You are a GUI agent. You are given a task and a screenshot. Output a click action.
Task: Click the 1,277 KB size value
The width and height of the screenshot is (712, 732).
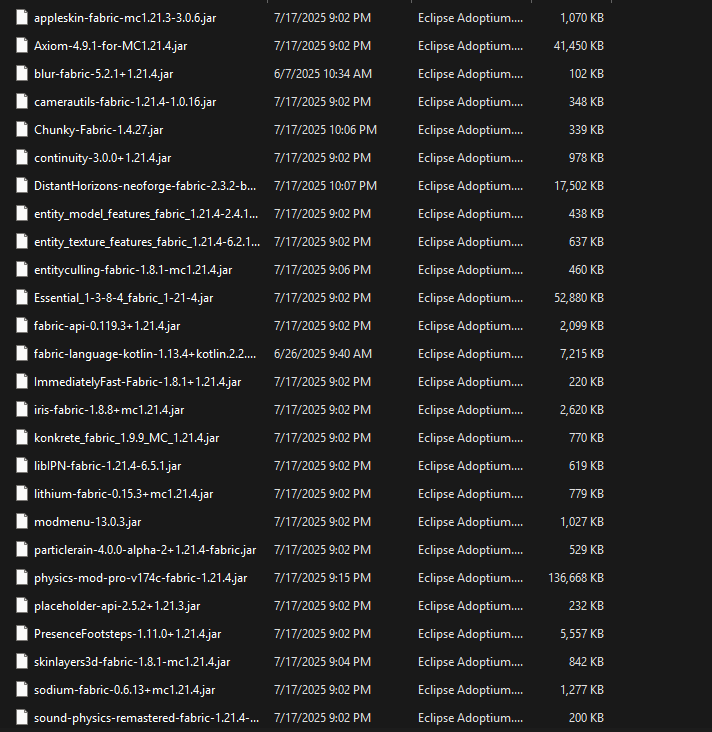coord(582,690)
